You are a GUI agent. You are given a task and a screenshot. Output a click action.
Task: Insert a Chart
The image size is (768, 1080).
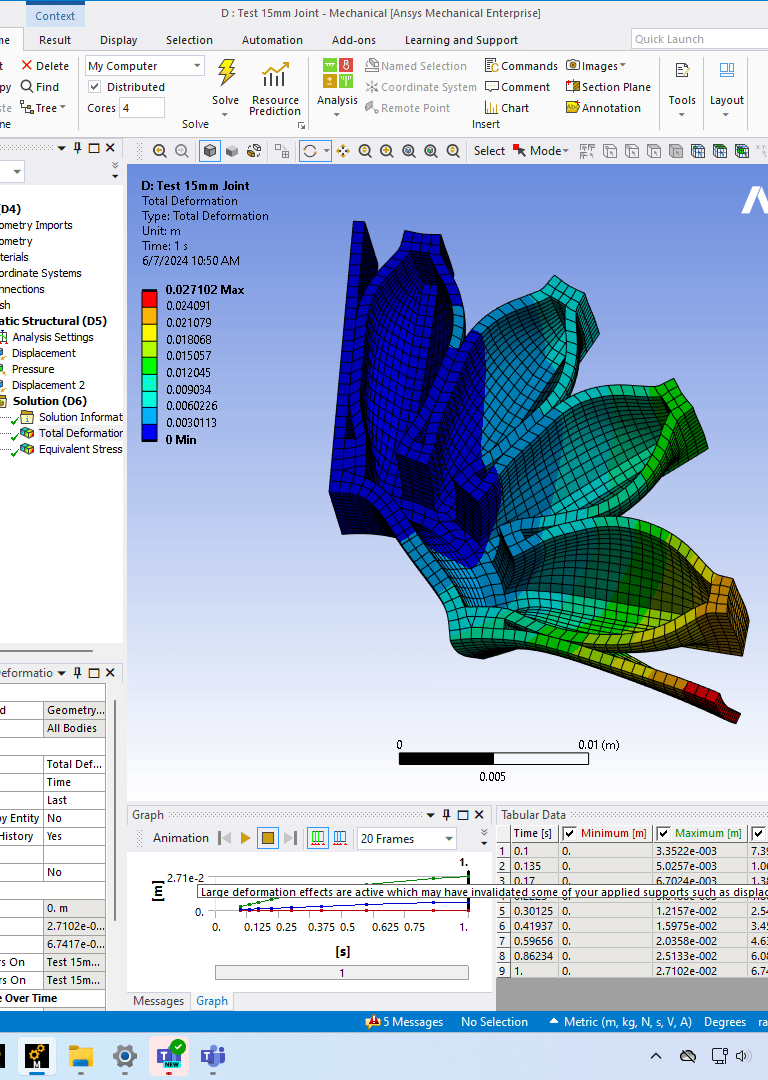(507, 108)
